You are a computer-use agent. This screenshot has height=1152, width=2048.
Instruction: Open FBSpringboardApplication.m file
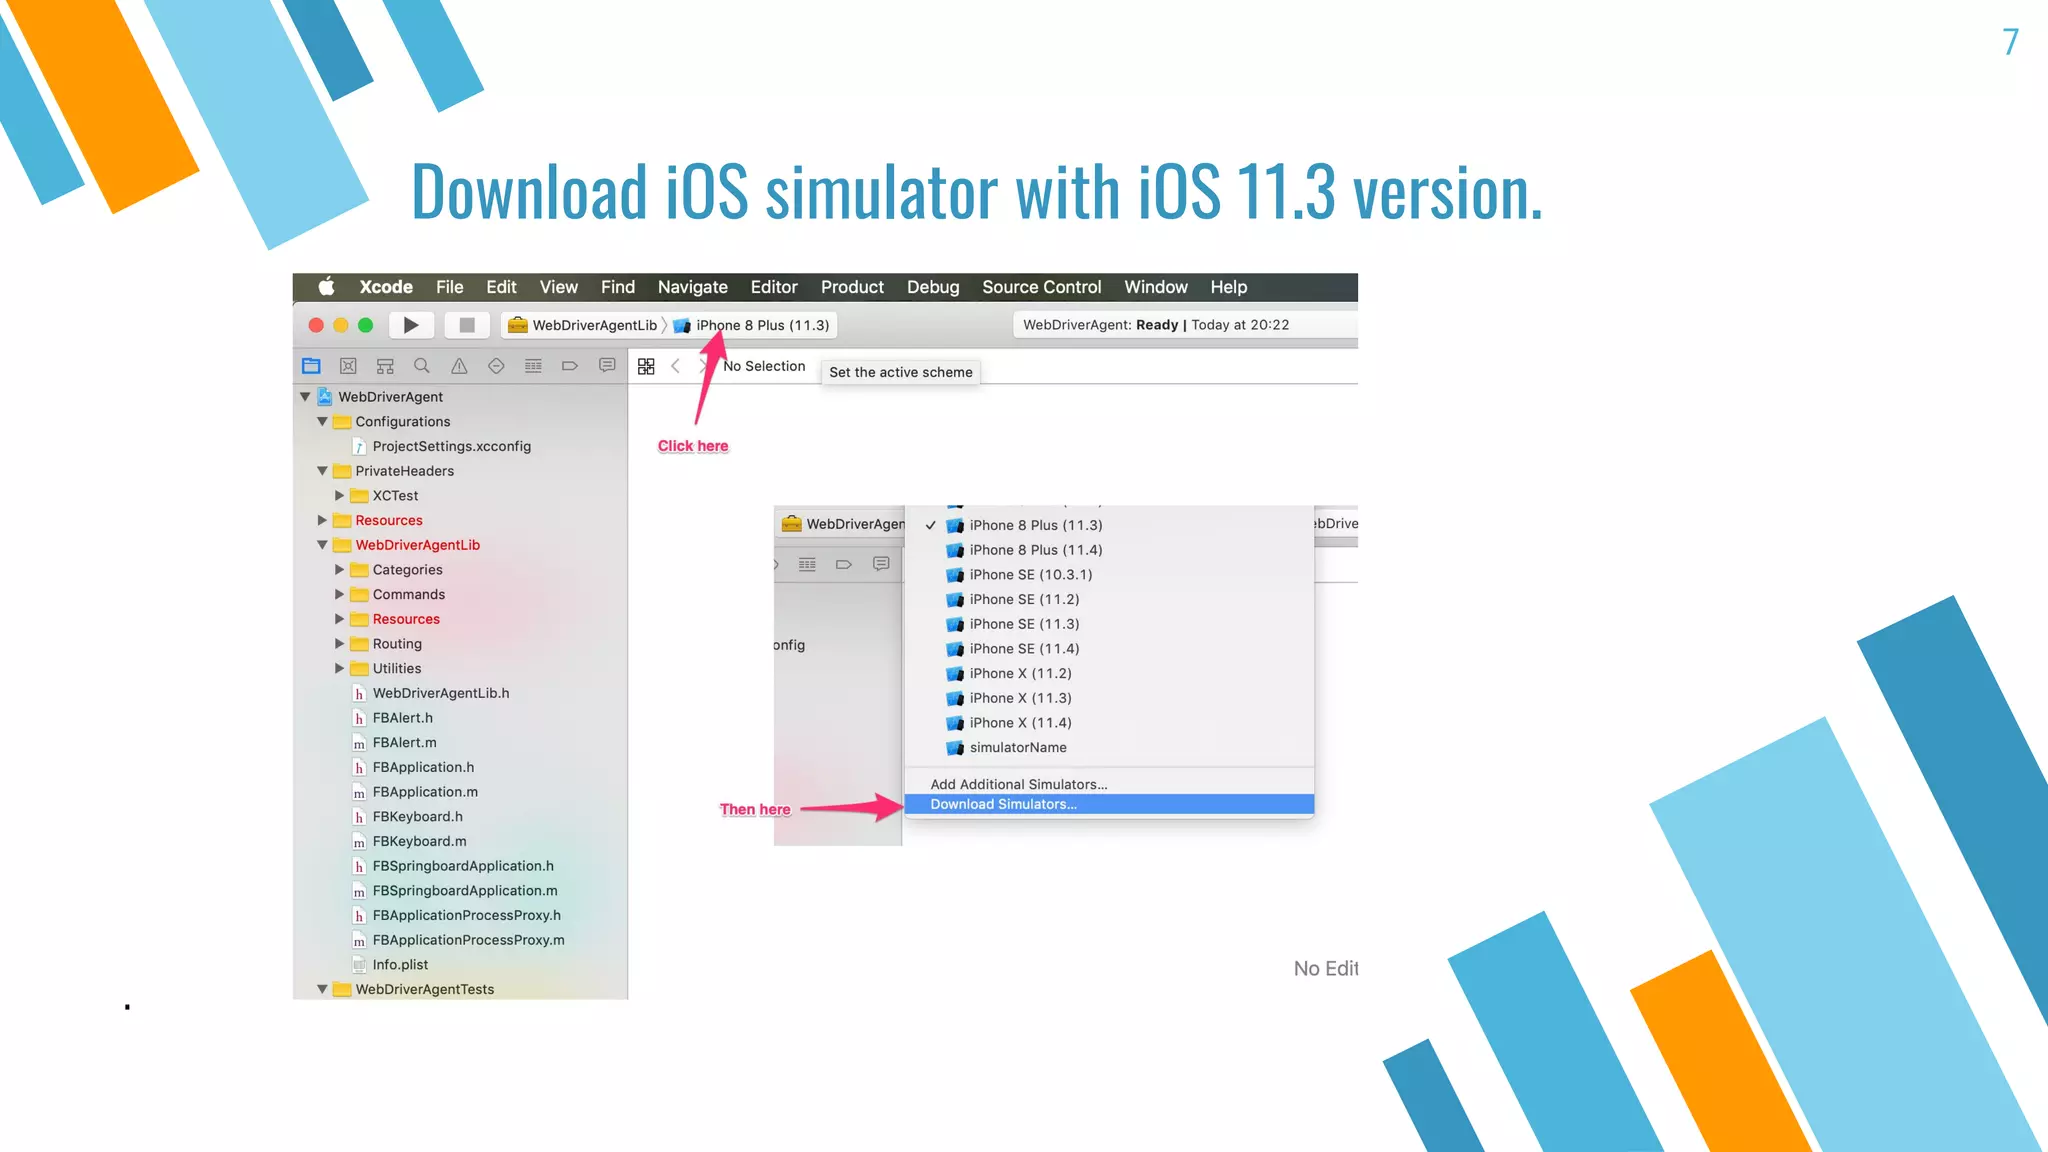click(455, 891)
